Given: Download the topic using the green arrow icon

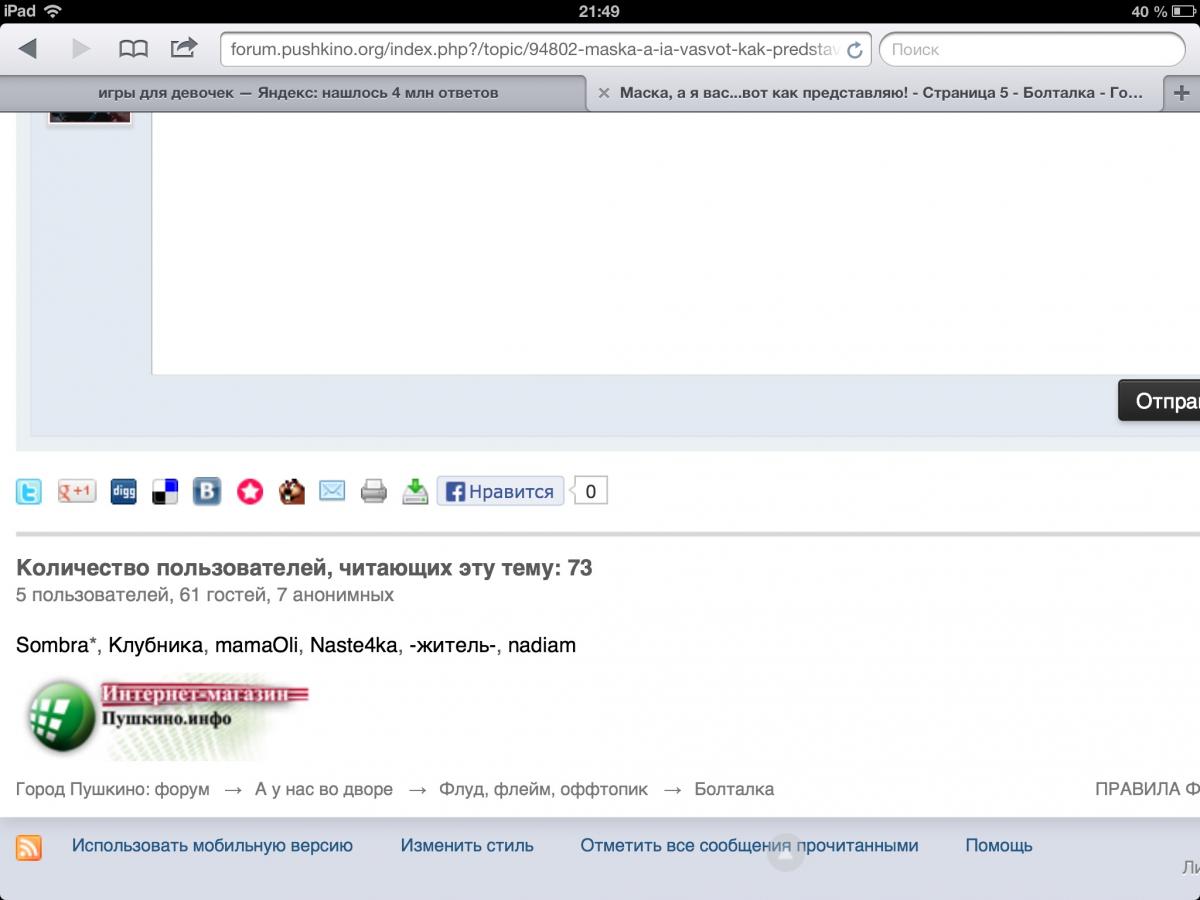Looking at the screenshot, I should tap(415, 491).
